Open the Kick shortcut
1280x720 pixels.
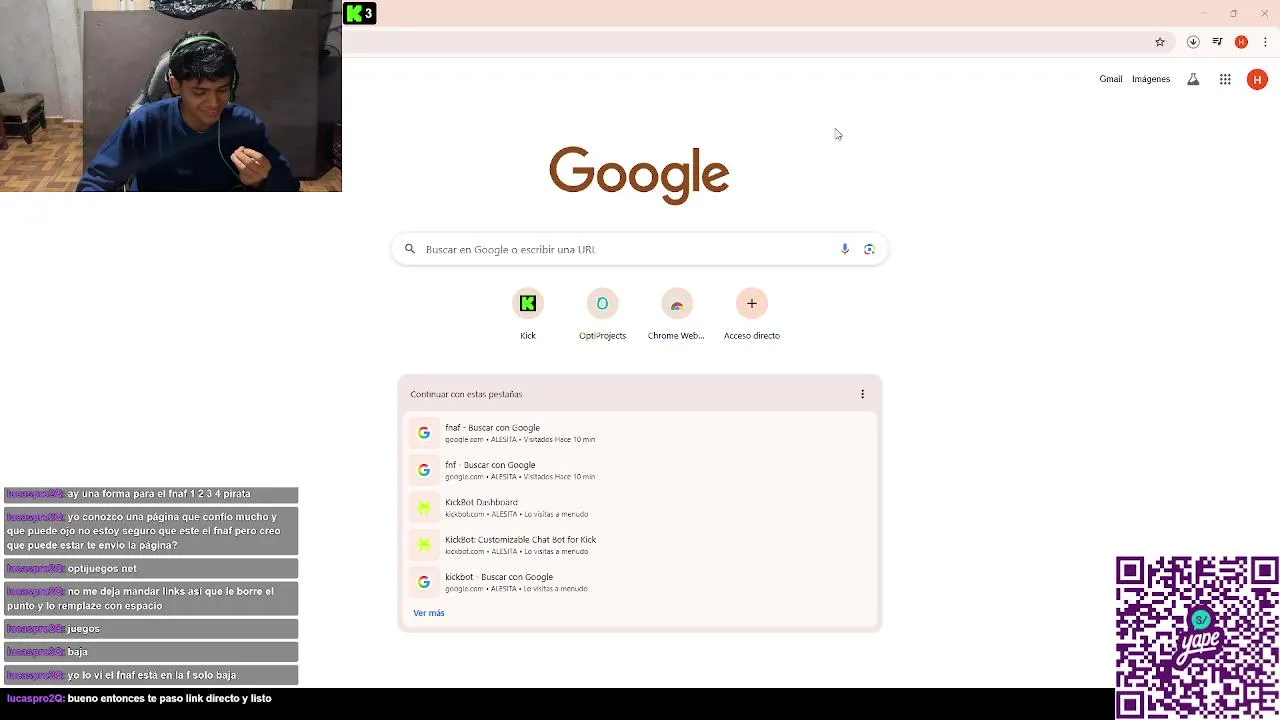pos(528,314)
